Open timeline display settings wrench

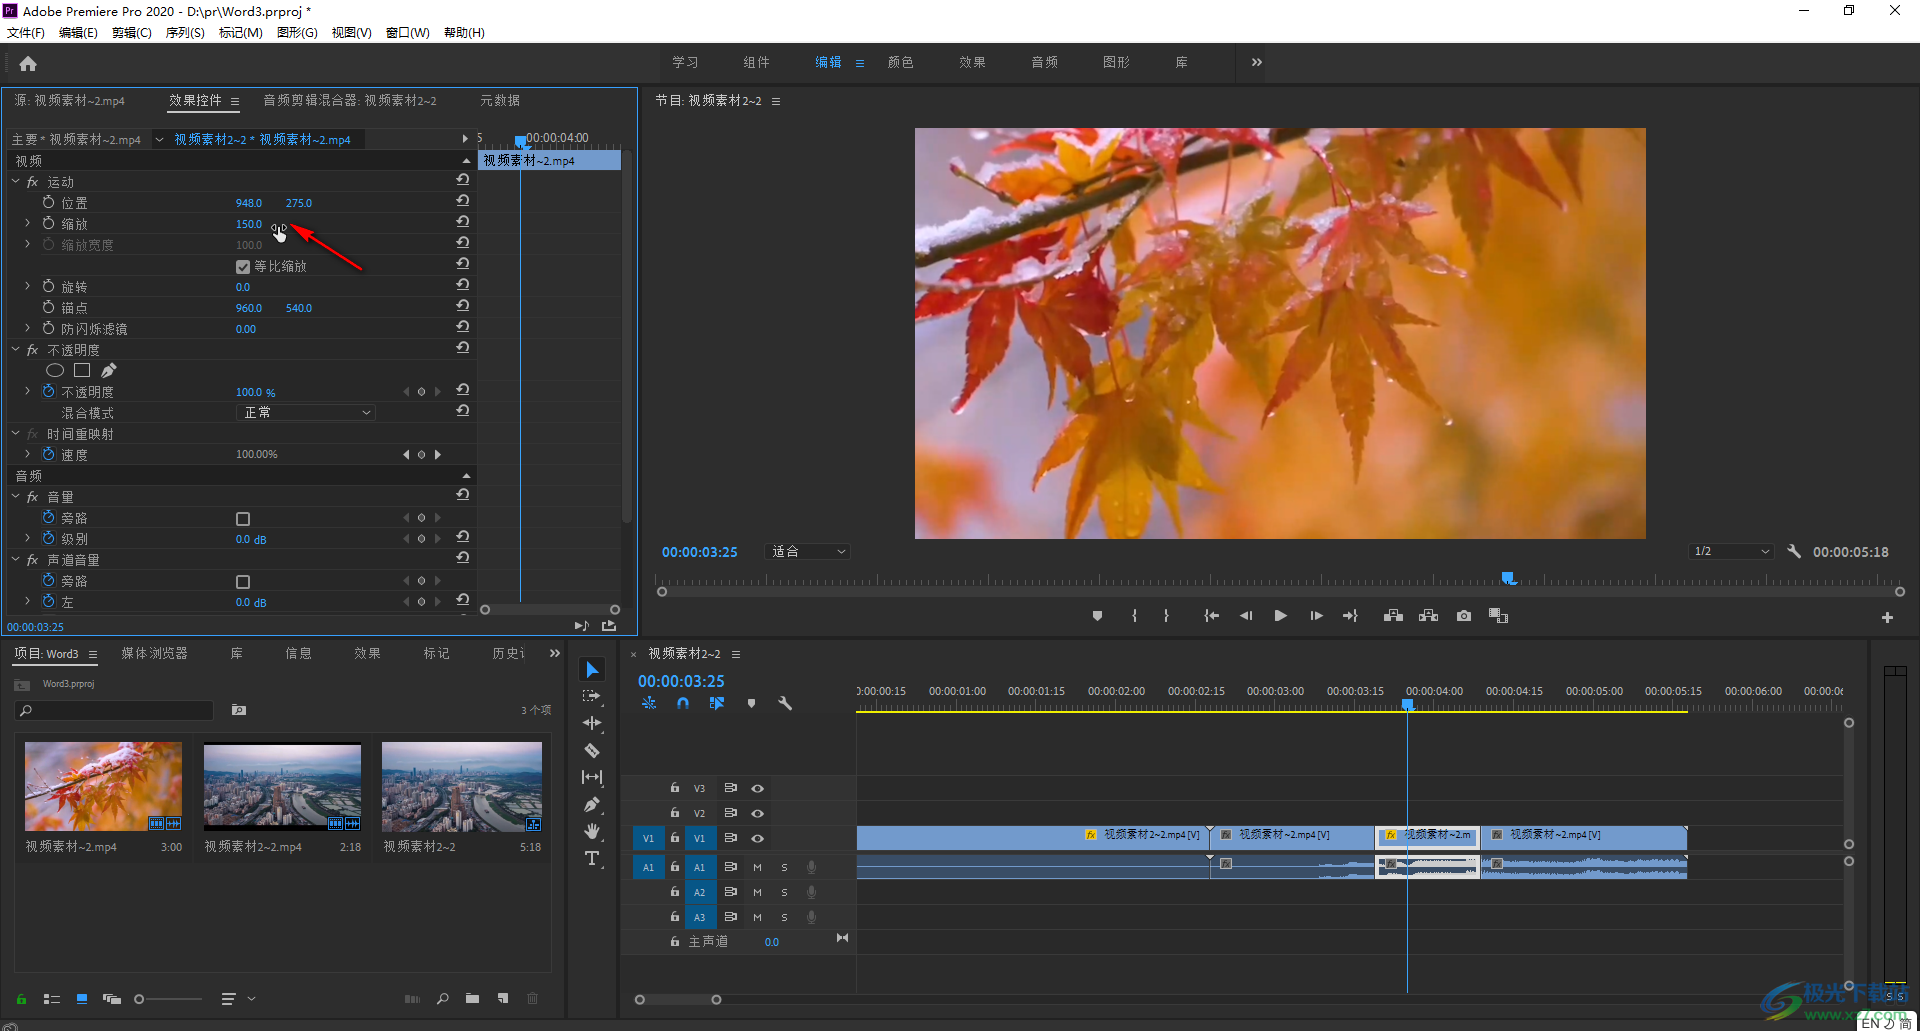tap(785, 703)
